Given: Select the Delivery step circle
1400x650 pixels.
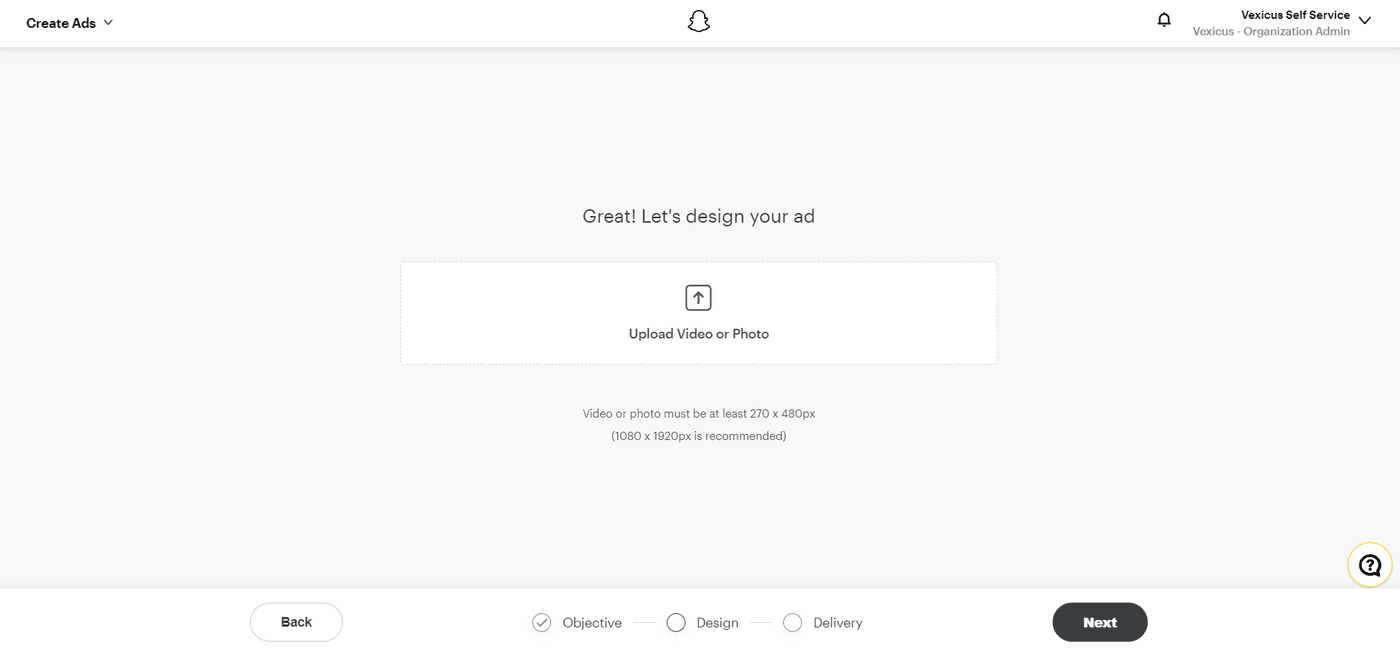Looking at the screenshot, I should (x=792, y=622).
